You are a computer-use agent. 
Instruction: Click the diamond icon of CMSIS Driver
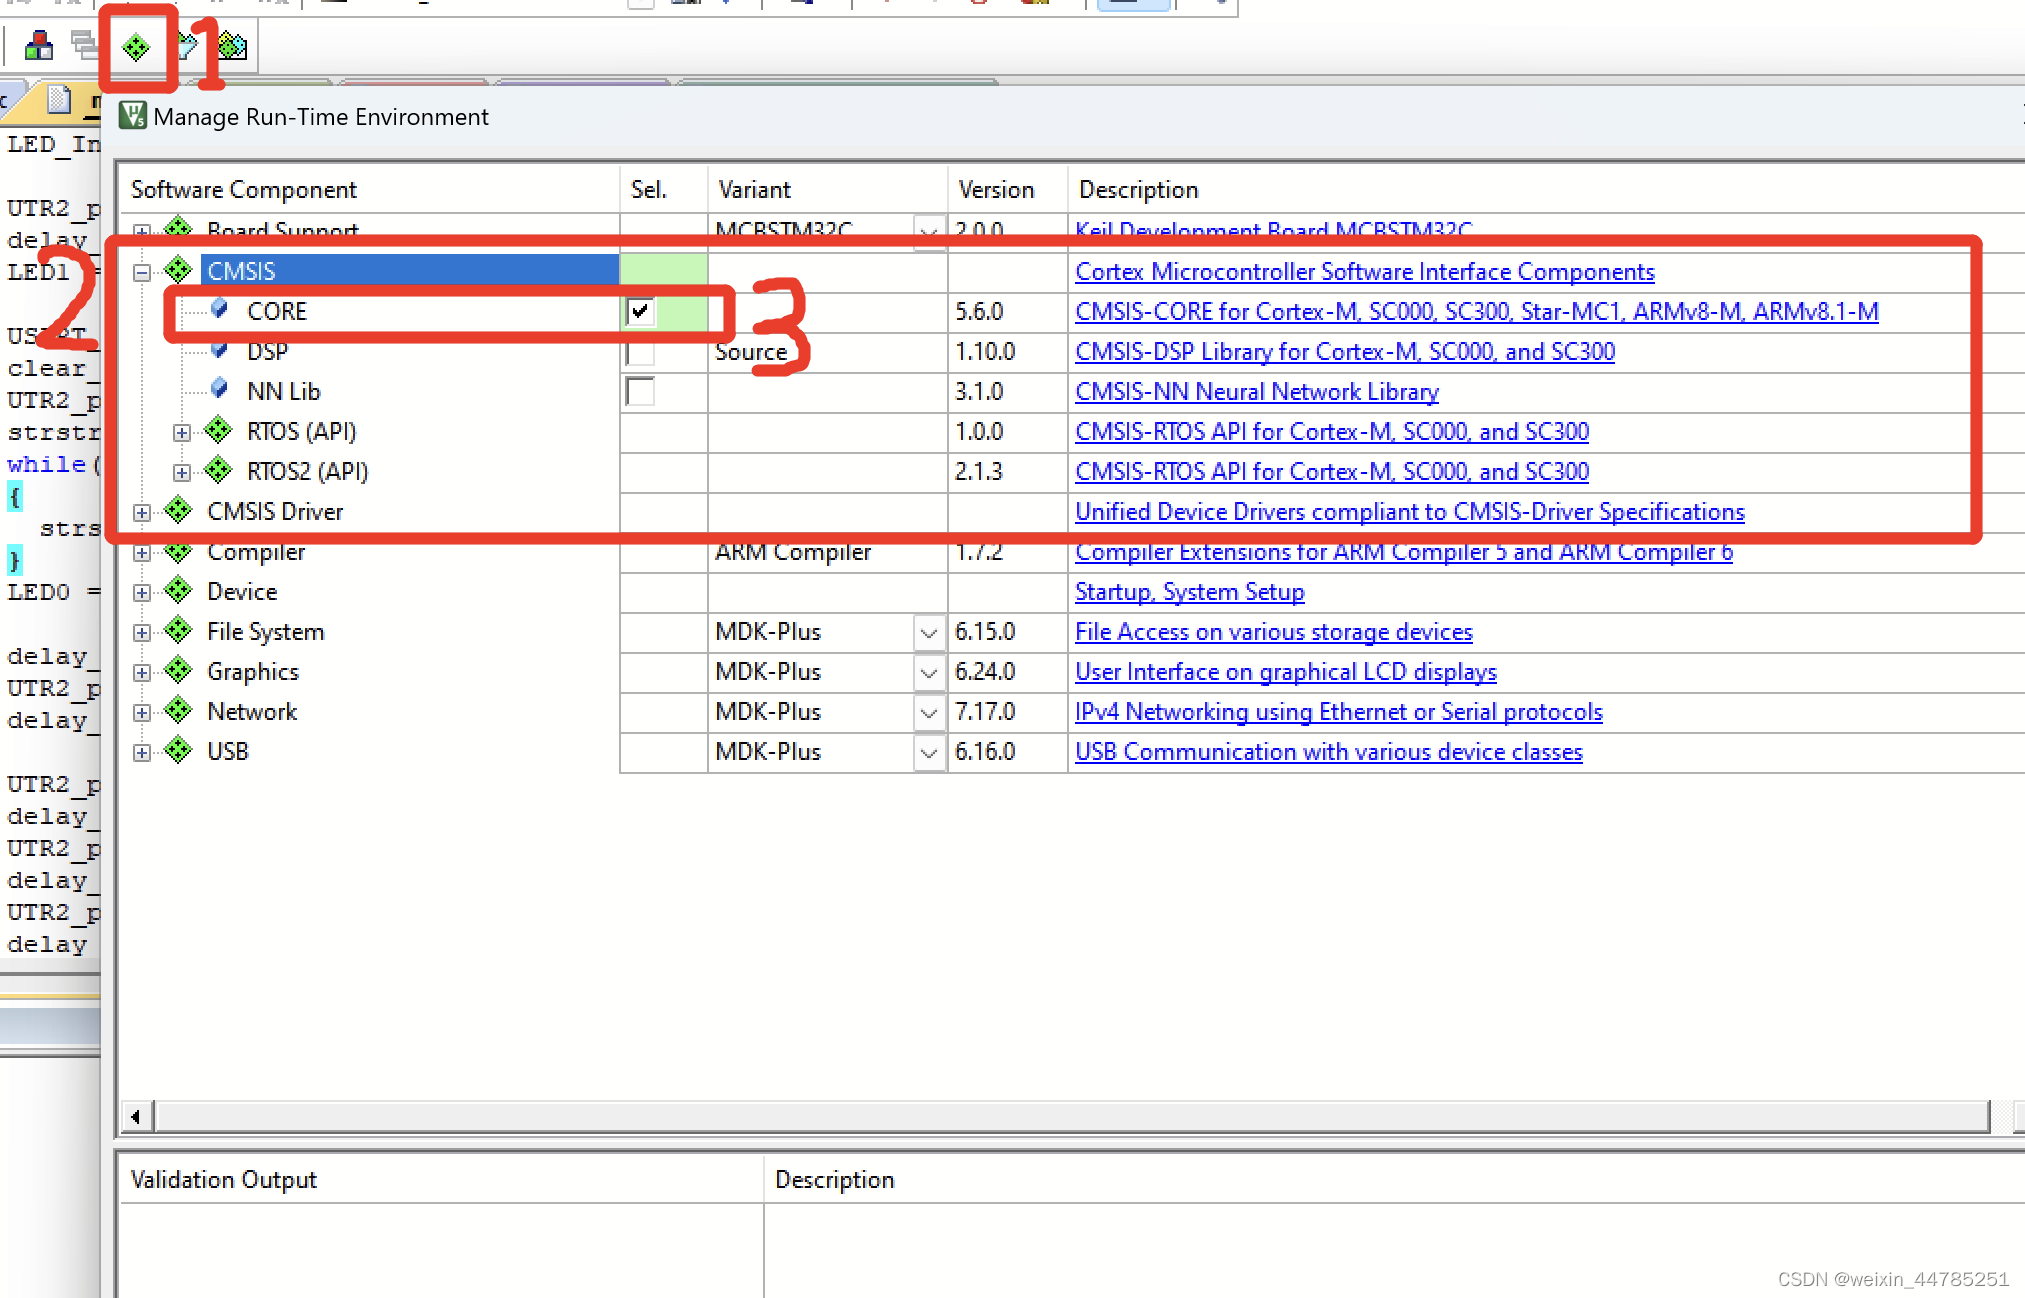pos(178,511)
